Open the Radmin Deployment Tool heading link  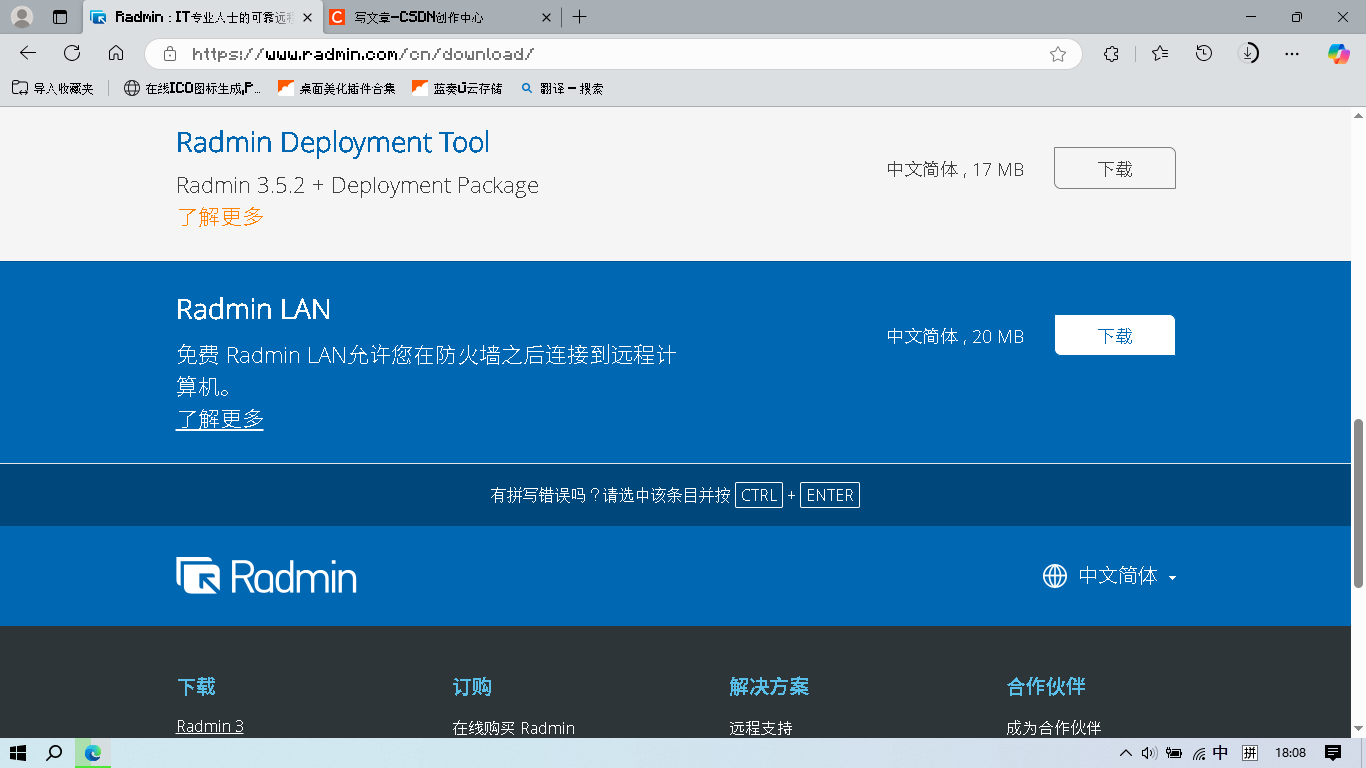[333, 142]
